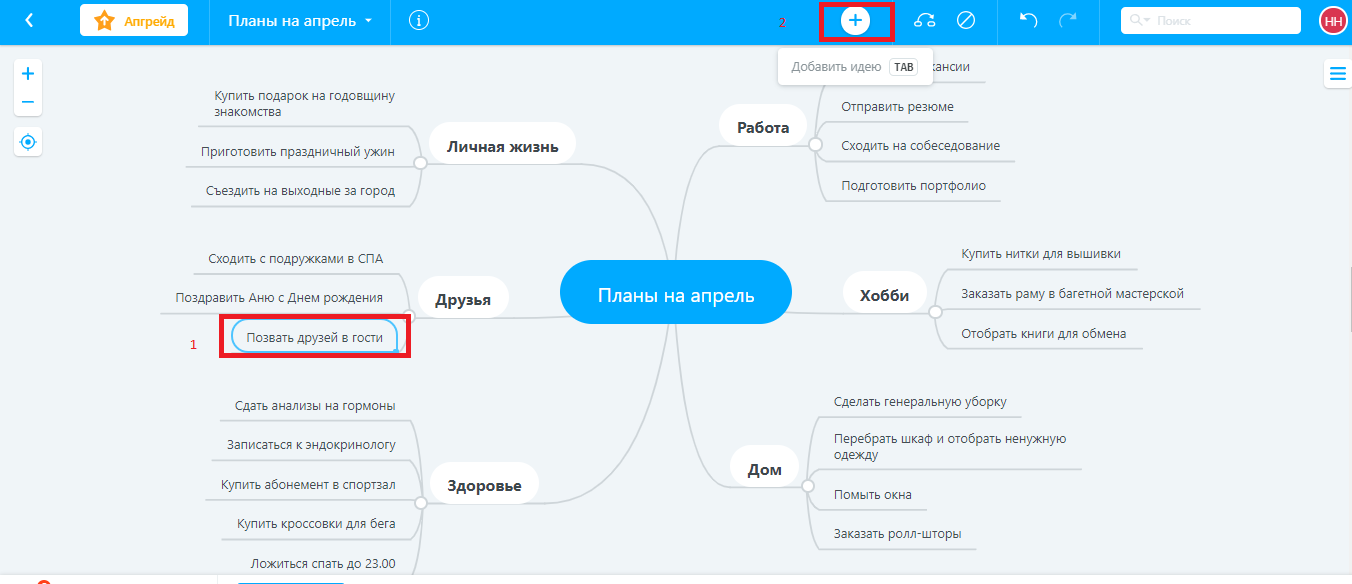Click the crossed-circle icon in the toolbar
The image size is (1352, 584).
click(x=966, y=20)
